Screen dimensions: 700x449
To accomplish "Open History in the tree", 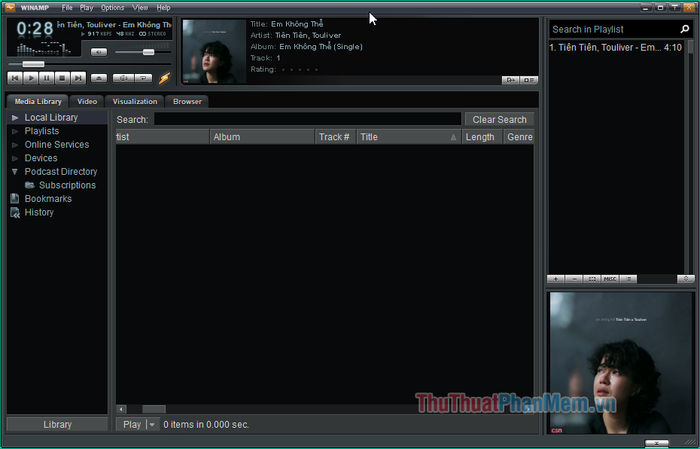I will 39,212.
